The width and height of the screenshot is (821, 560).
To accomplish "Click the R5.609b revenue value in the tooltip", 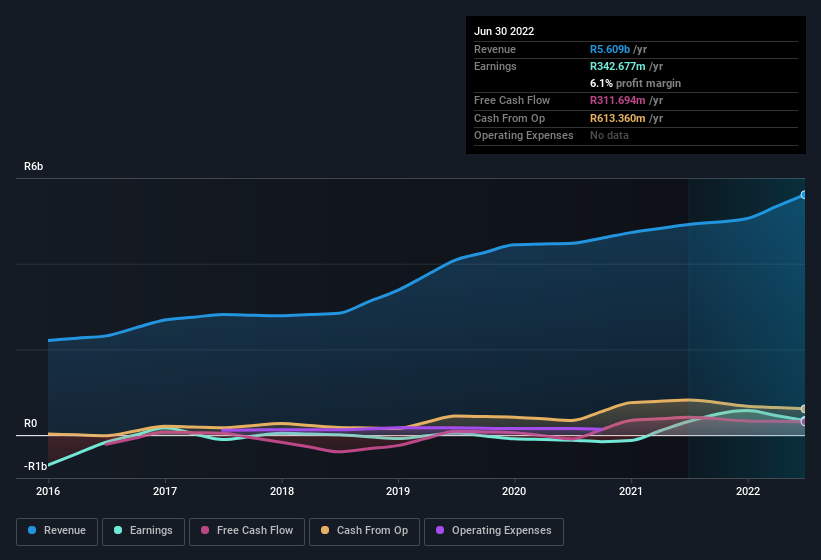I will (610, 49).
